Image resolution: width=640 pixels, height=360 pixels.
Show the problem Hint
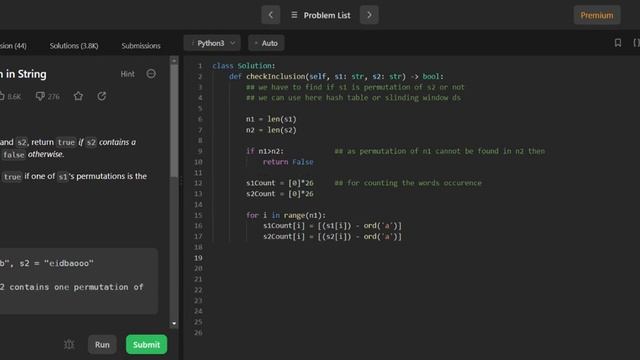[127, 74]
